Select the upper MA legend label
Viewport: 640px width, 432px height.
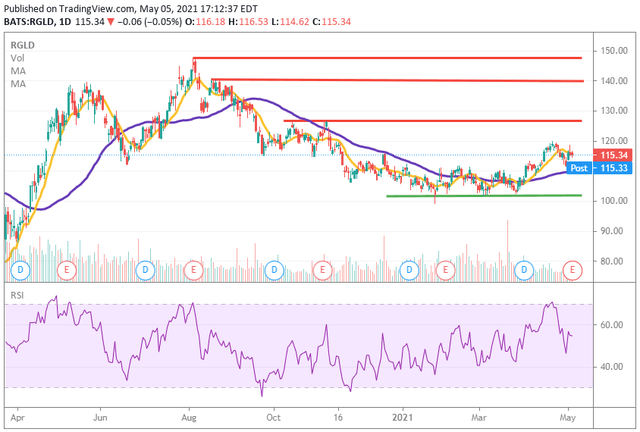point(18,71)
